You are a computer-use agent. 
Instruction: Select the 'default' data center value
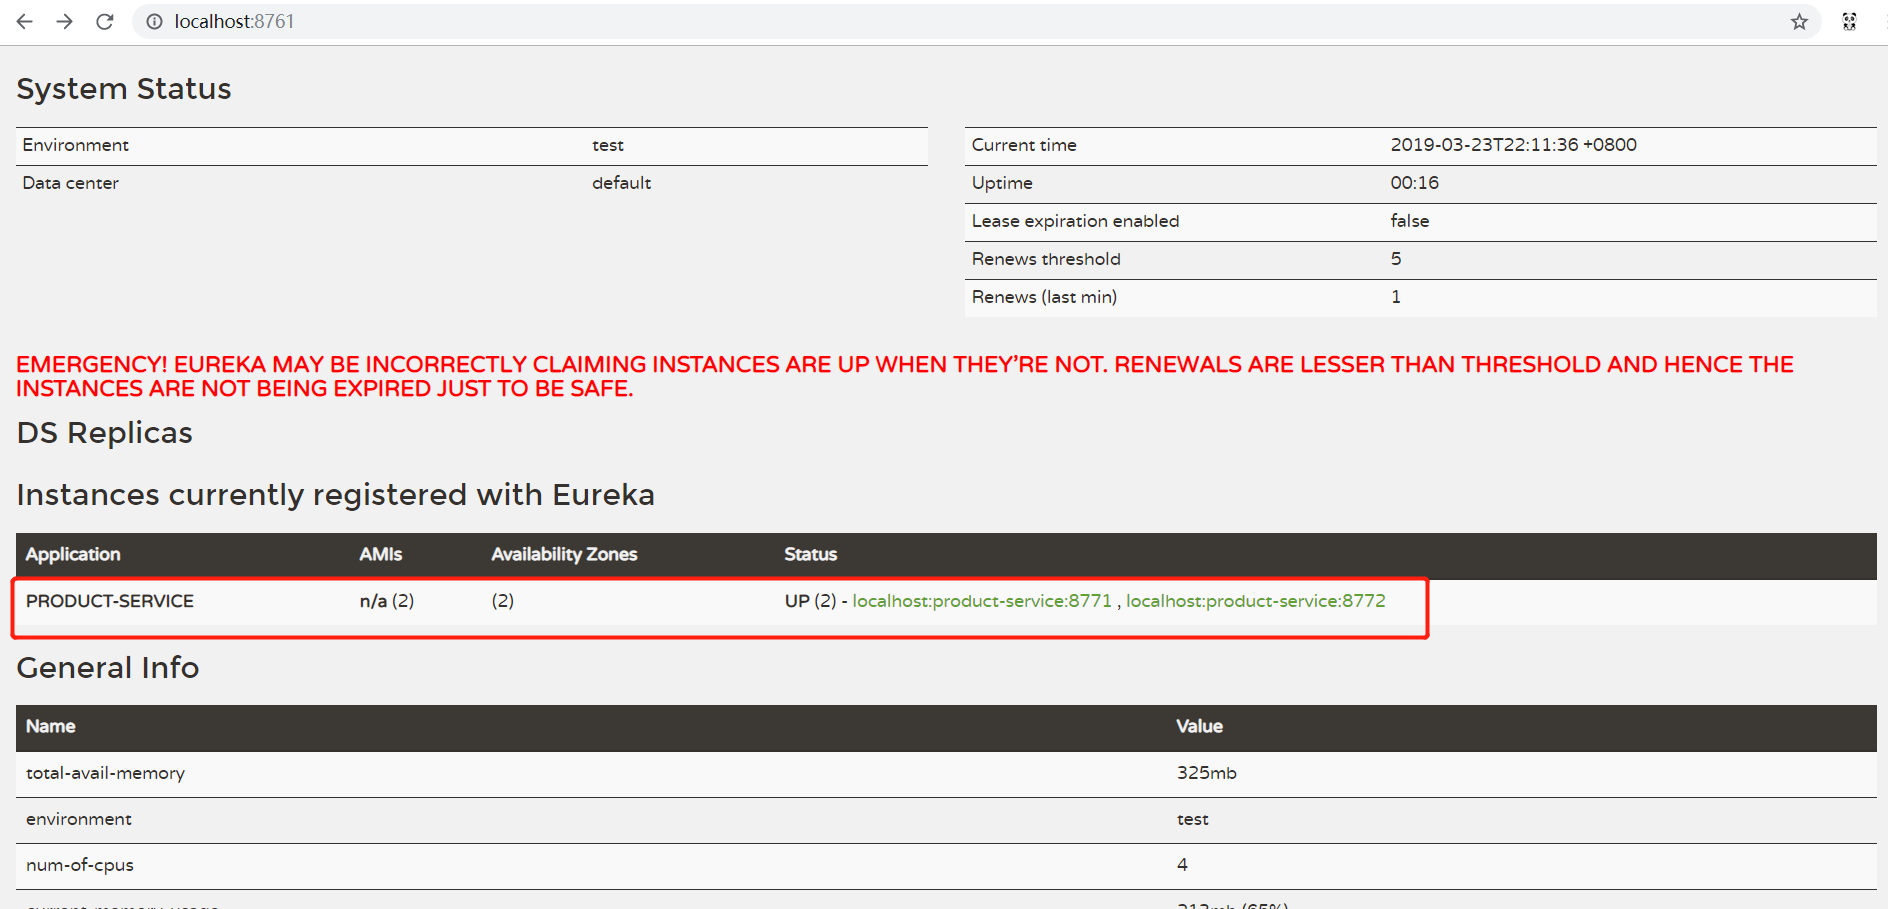(x=621, y=183)
